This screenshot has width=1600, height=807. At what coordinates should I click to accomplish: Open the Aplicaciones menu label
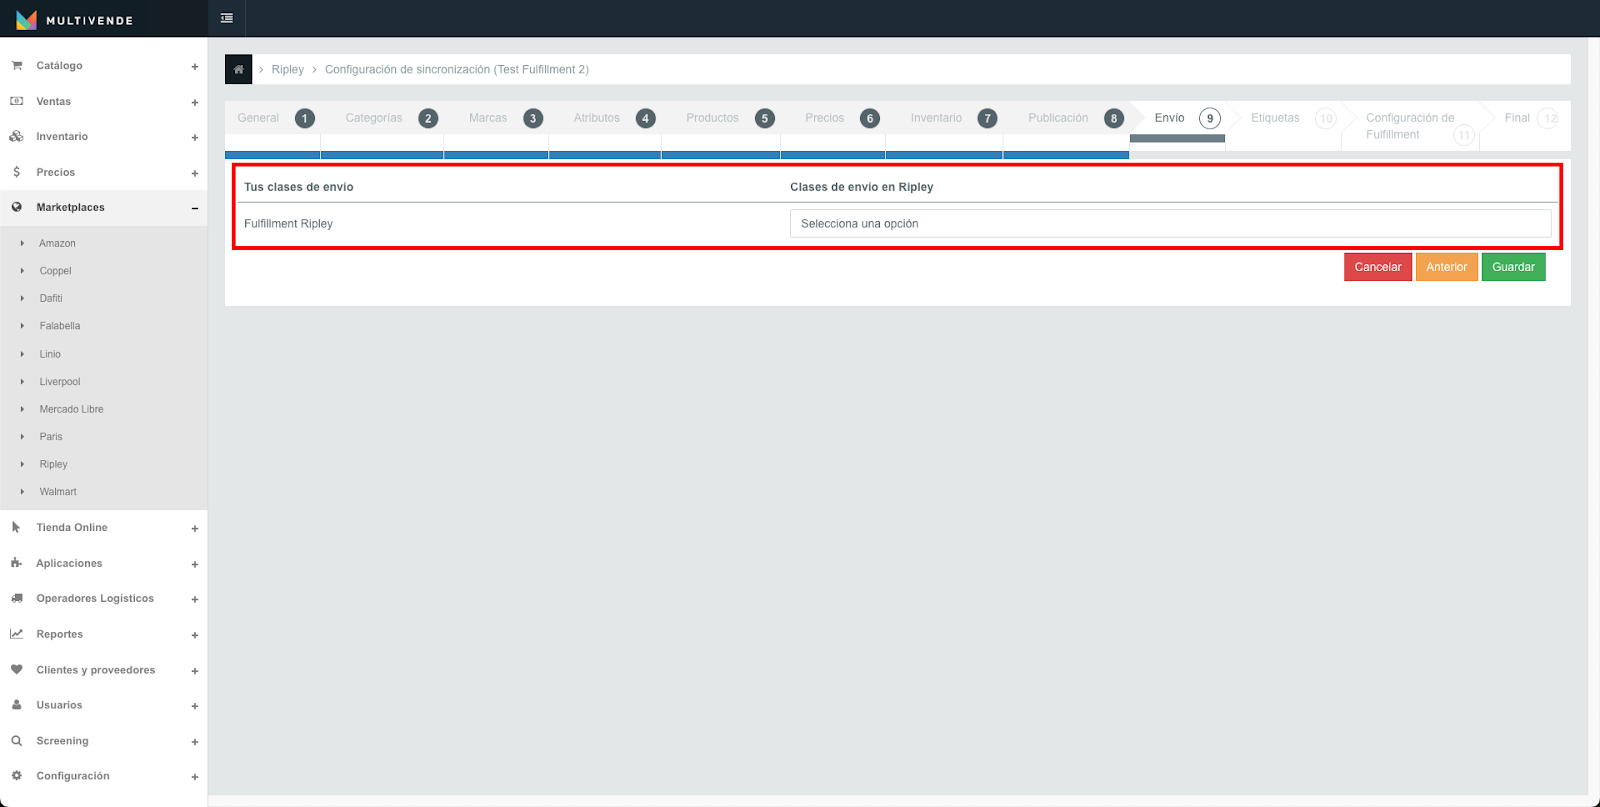click(69, 563)
